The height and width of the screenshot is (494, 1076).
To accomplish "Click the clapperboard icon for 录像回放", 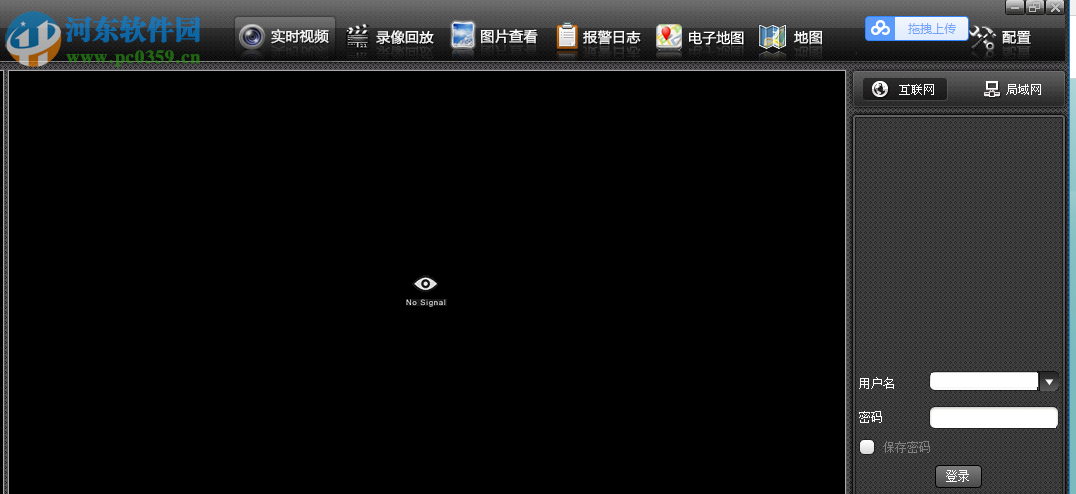I will (357, 36).
